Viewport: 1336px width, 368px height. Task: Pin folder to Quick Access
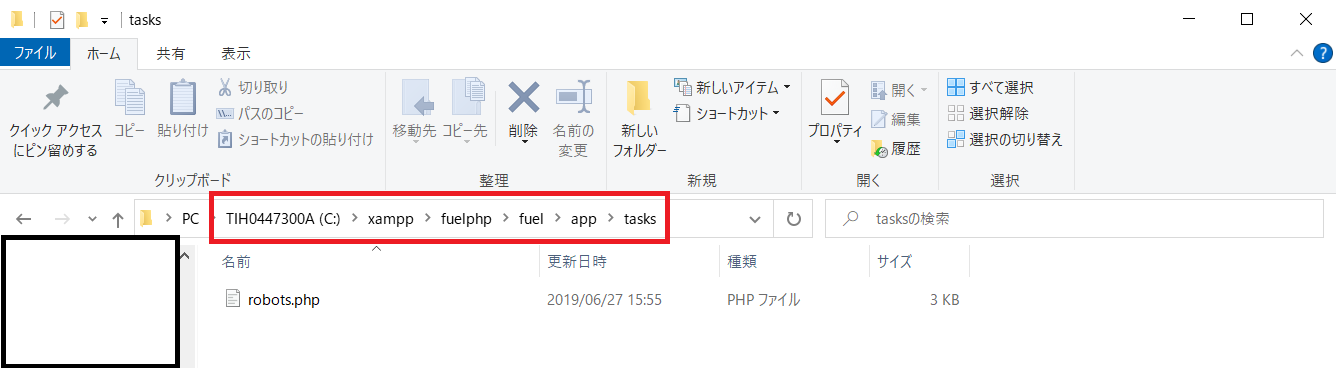(56, 119)
